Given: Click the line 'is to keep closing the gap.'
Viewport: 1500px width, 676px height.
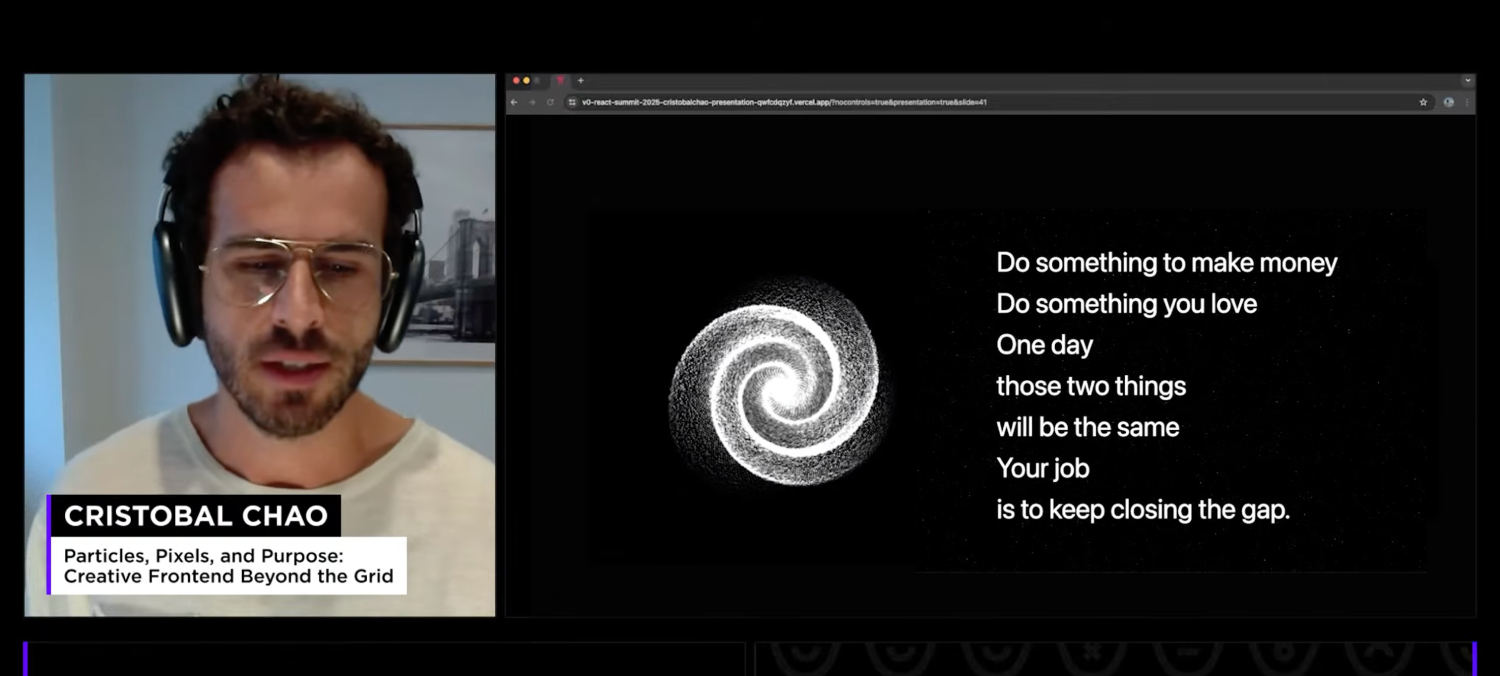Looking at the screenshot, I should click(1143, 510).
